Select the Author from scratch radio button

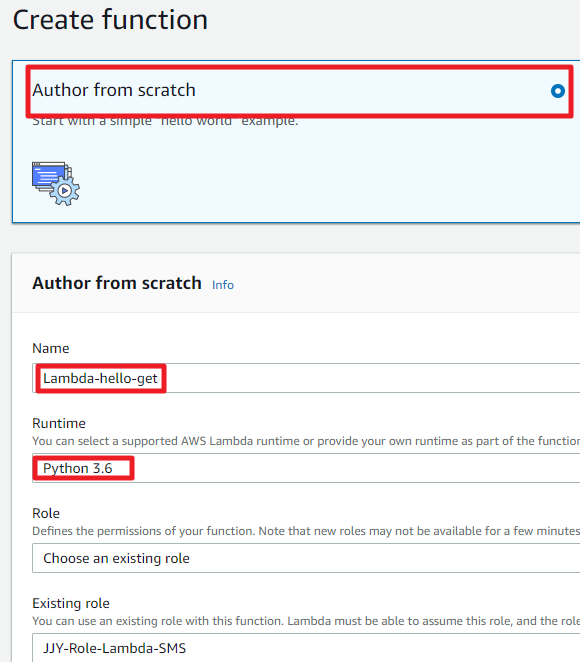click(x=558, y=91)
